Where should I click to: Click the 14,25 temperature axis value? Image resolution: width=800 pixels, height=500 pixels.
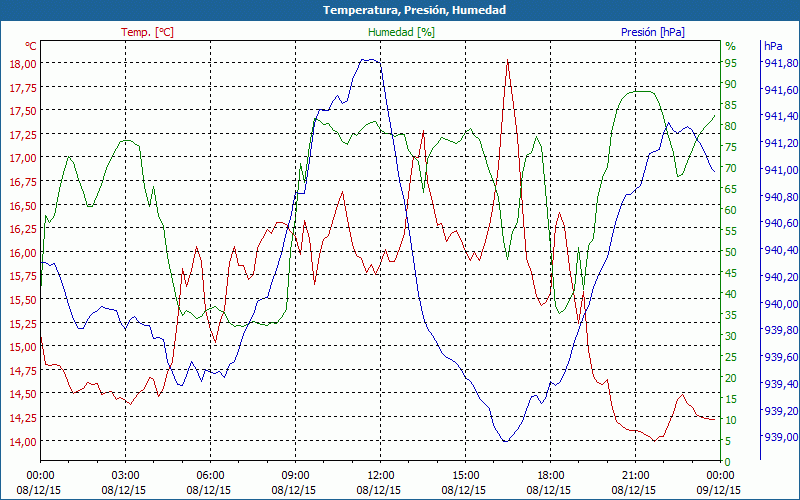click(23, 418)
